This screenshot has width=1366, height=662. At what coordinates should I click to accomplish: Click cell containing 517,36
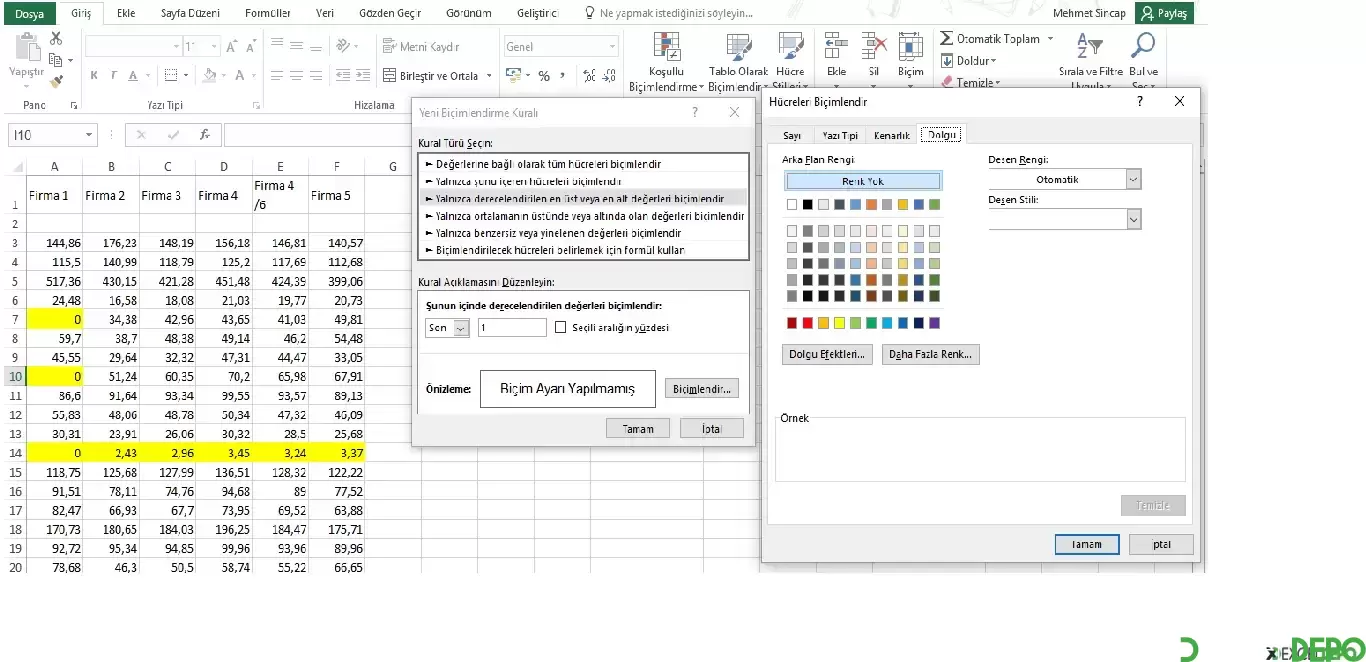[x=54, y=281]
